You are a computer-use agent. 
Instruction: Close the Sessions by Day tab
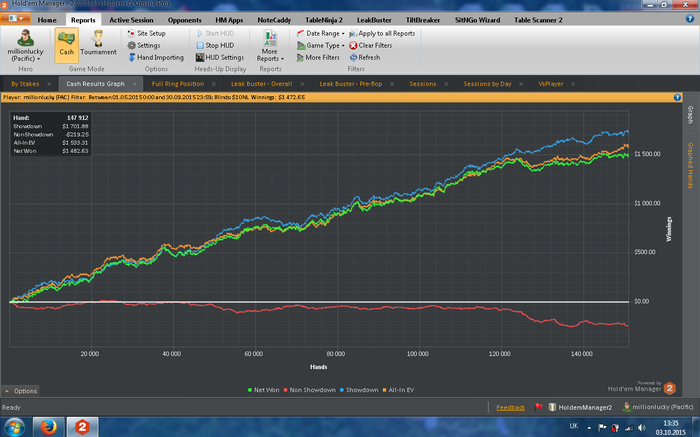pyautogui.click(x=521, y=84)
